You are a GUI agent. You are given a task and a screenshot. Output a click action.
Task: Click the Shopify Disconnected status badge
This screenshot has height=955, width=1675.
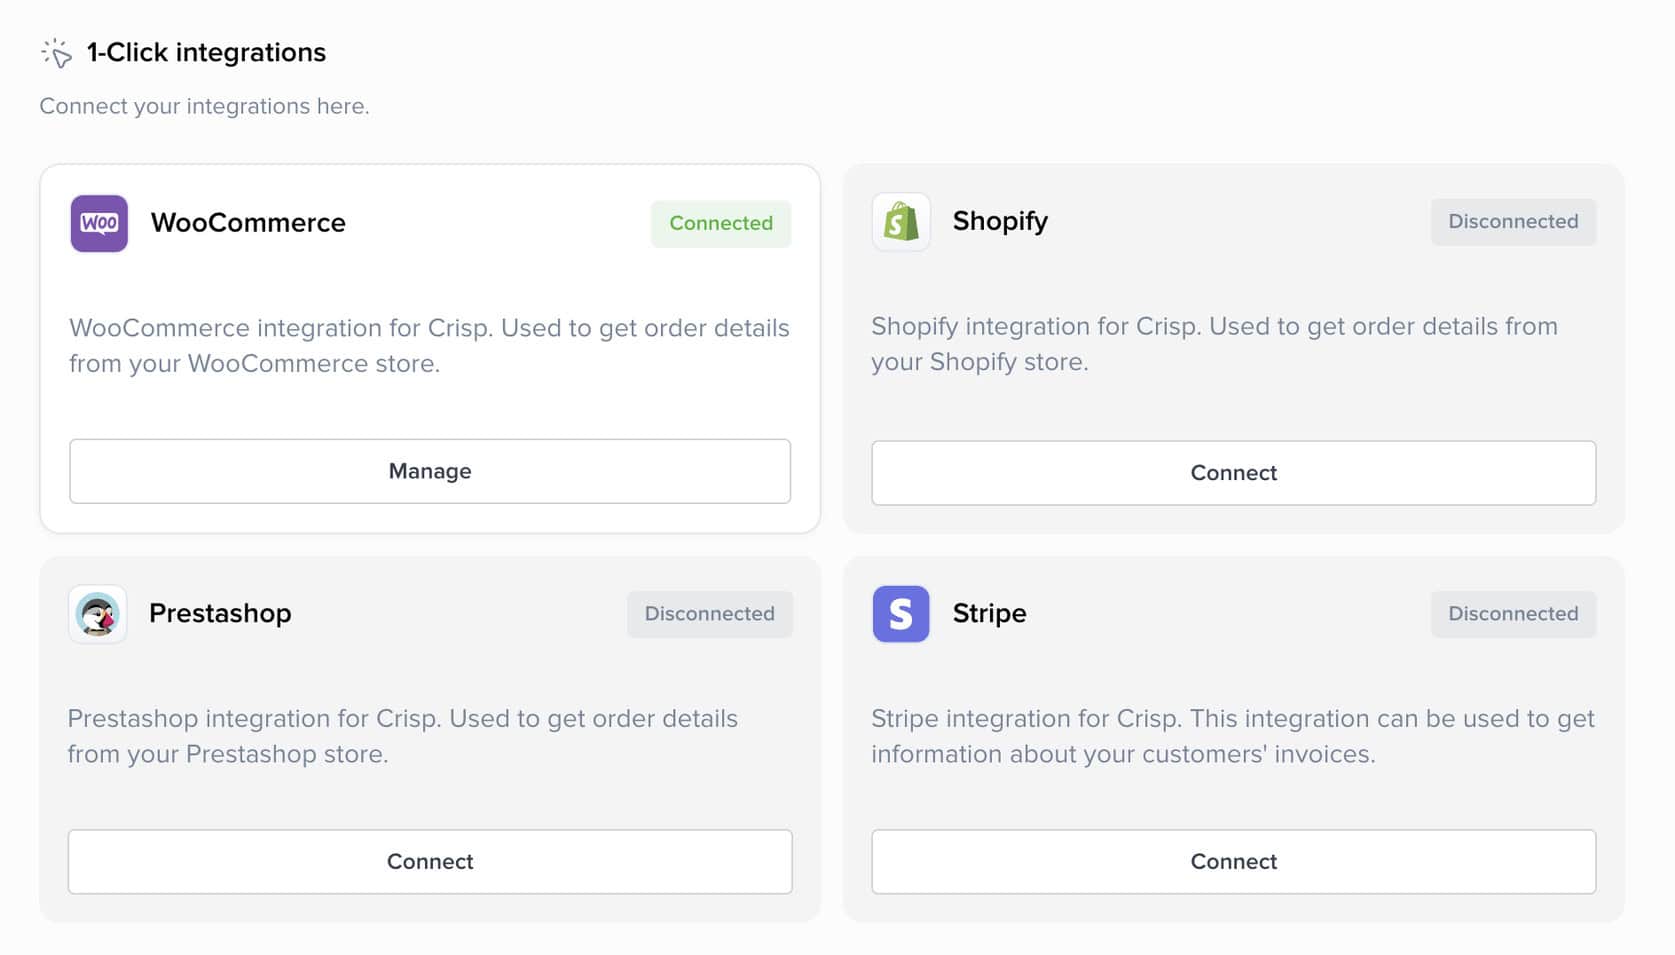click(x=1513, y=222)
